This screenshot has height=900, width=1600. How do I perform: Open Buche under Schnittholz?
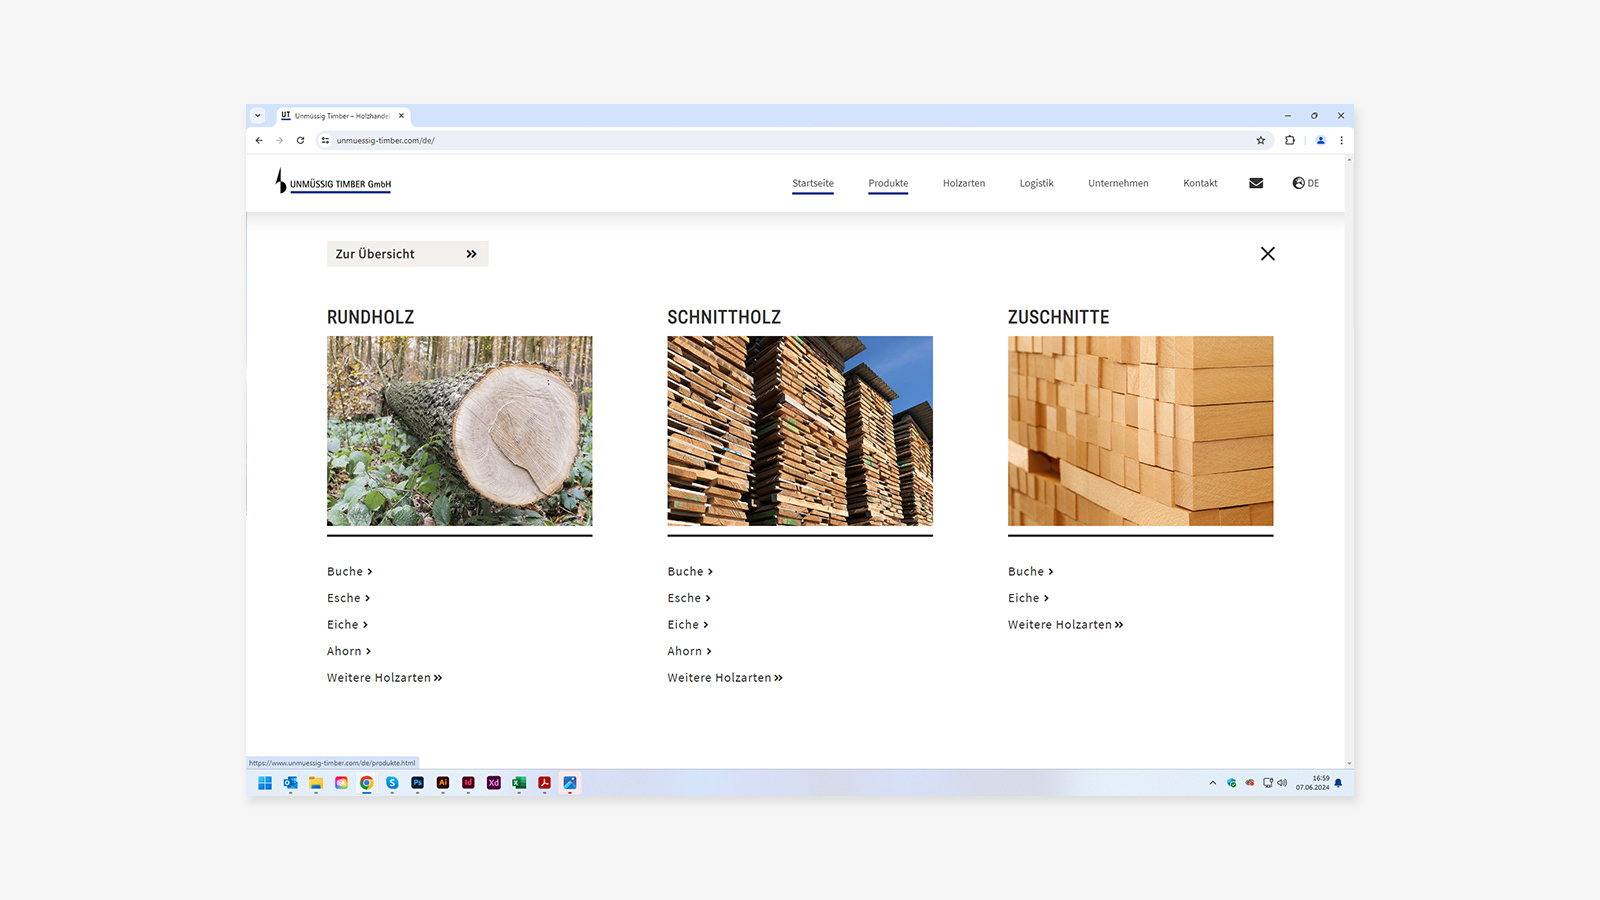[690, 572]
